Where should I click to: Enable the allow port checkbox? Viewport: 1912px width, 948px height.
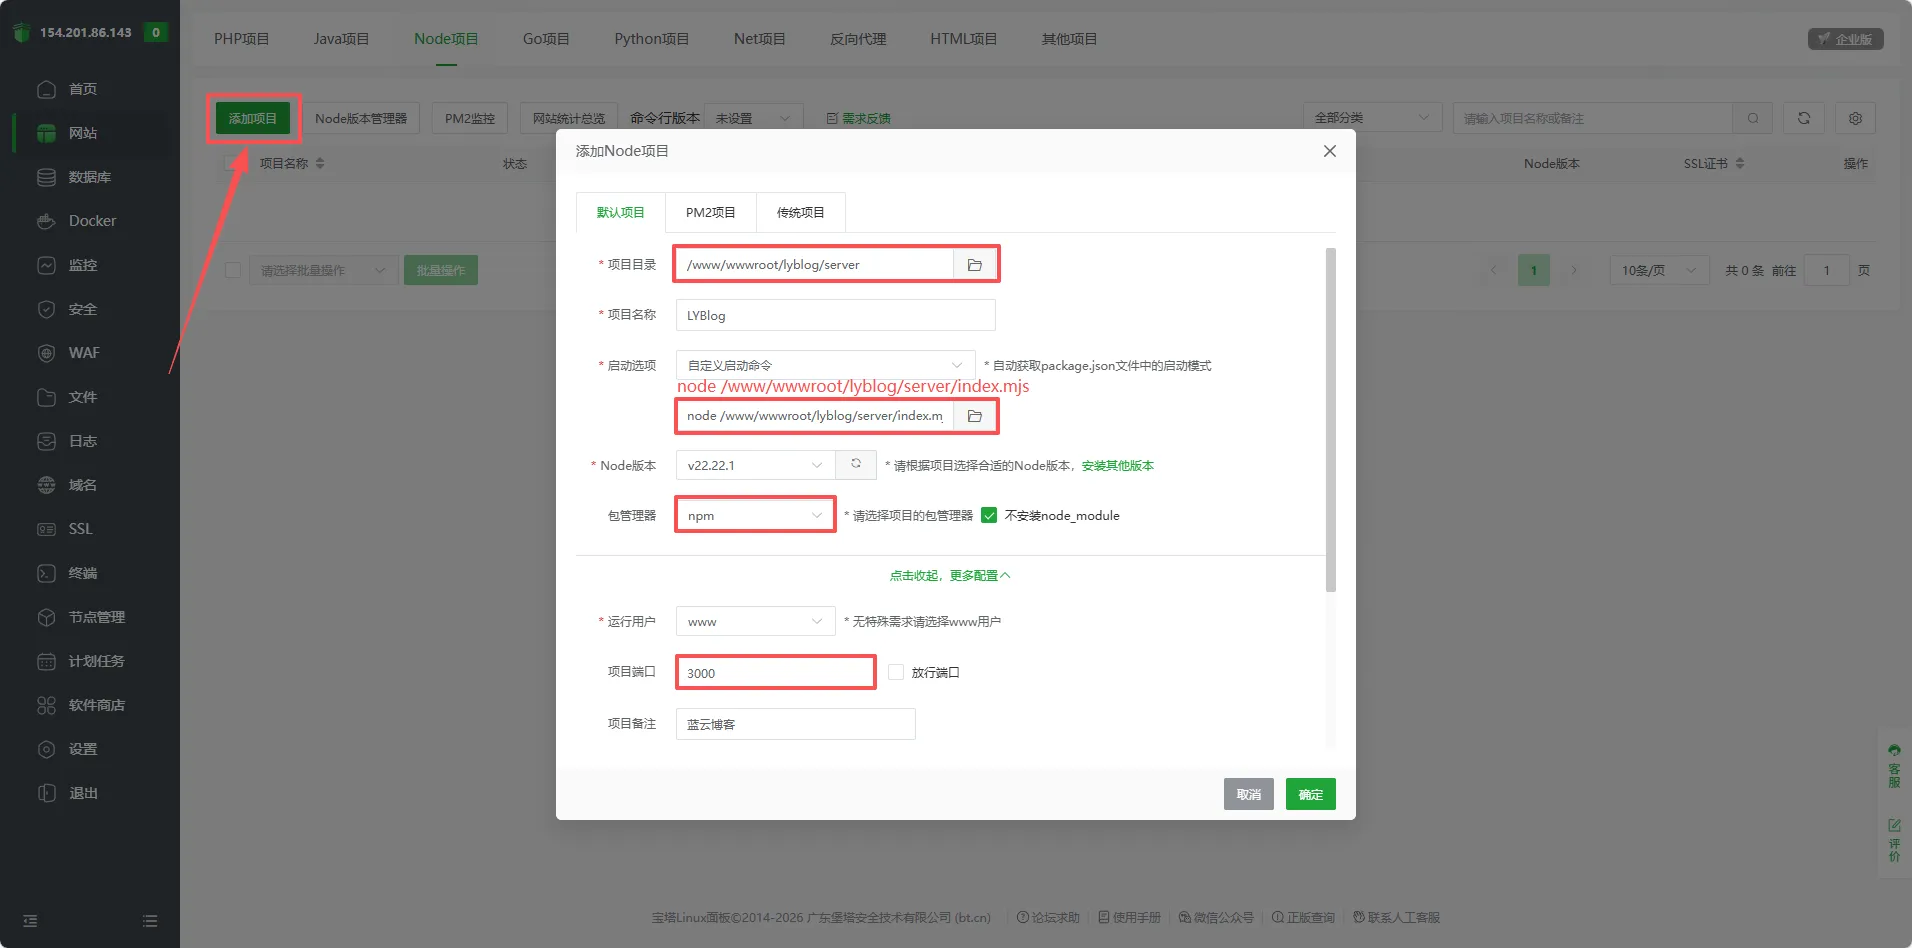pyautogui.click(x=896, y=672)
